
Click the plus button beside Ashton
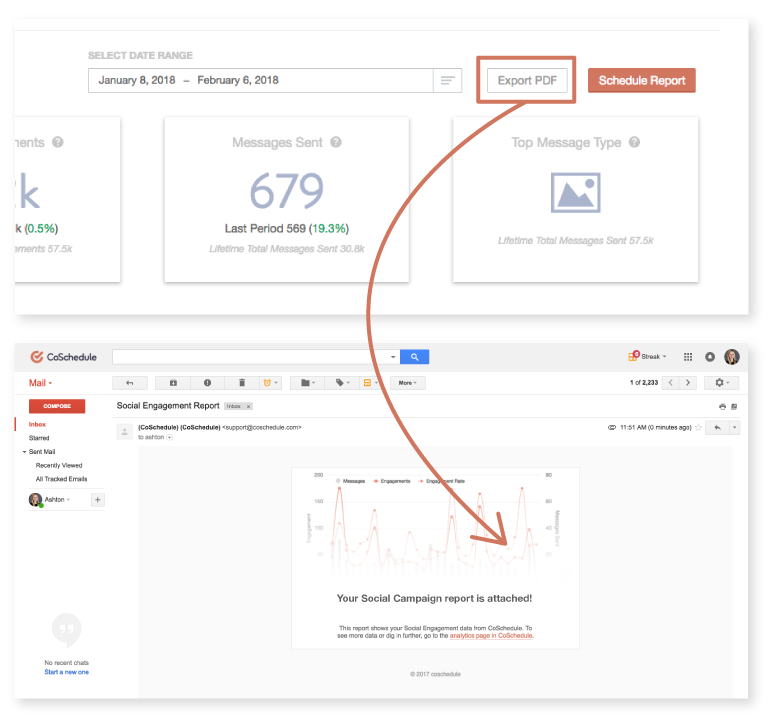(98, 500)
